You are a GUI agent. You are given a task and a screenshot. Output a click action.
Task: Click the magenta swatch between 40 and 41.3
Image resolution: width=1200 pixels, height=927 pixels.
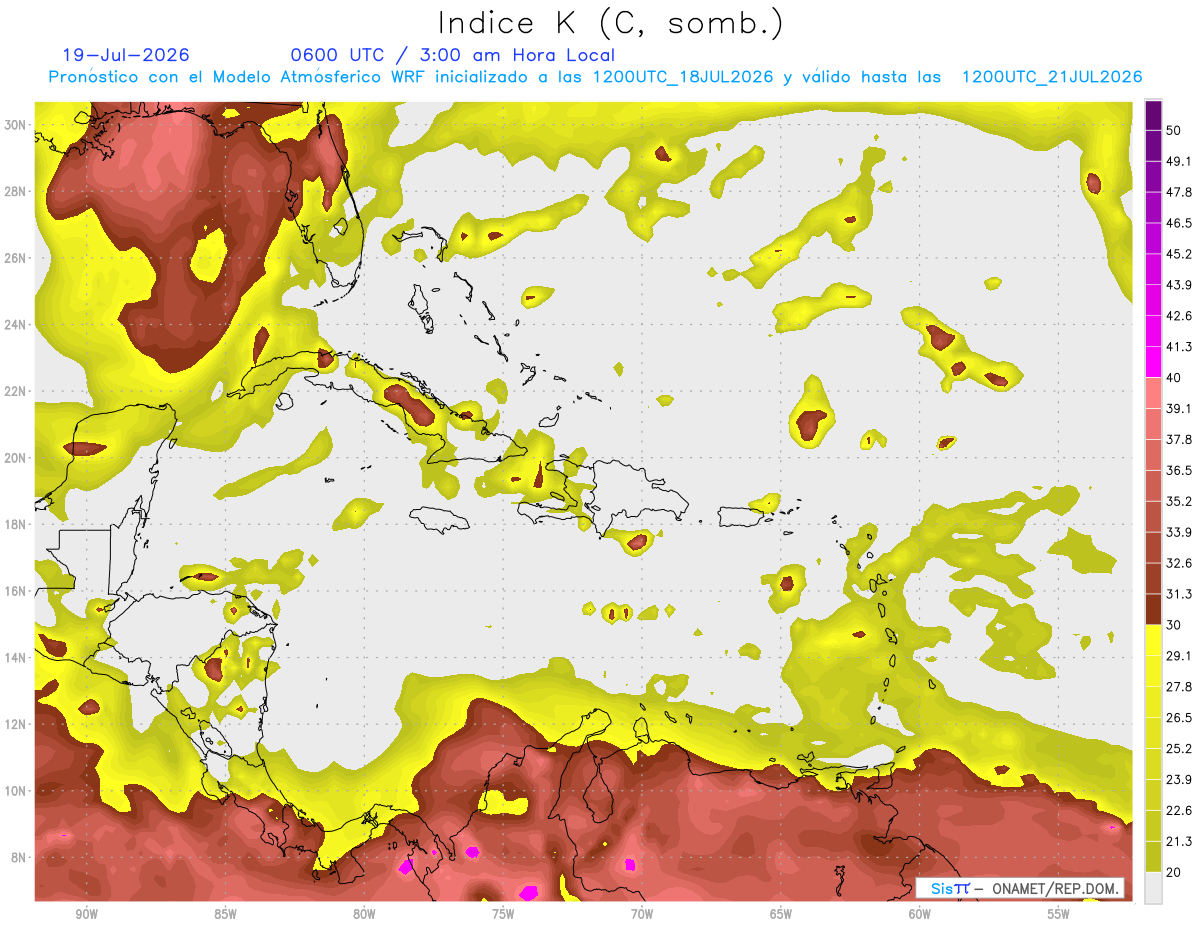tap(1154, 362)
